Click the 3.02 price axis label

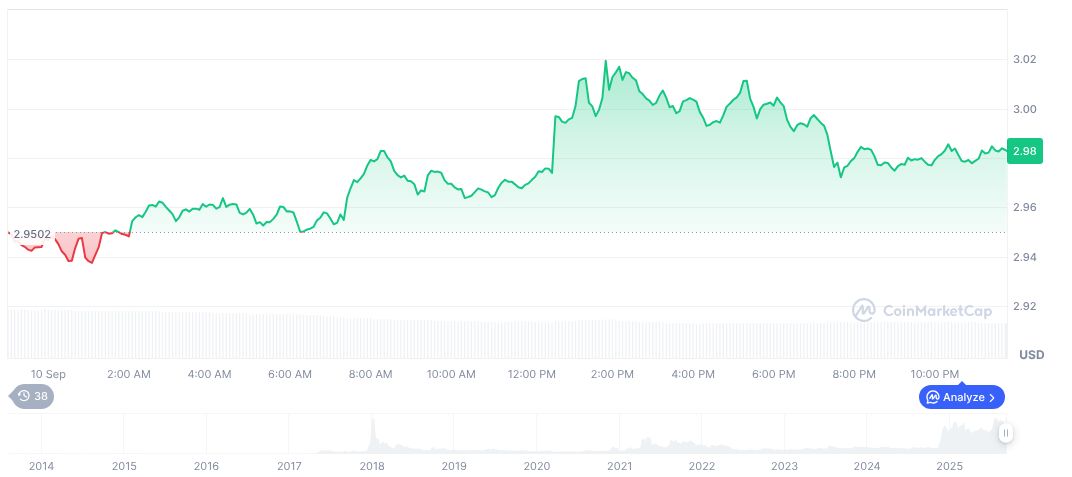coord(1024,60)
